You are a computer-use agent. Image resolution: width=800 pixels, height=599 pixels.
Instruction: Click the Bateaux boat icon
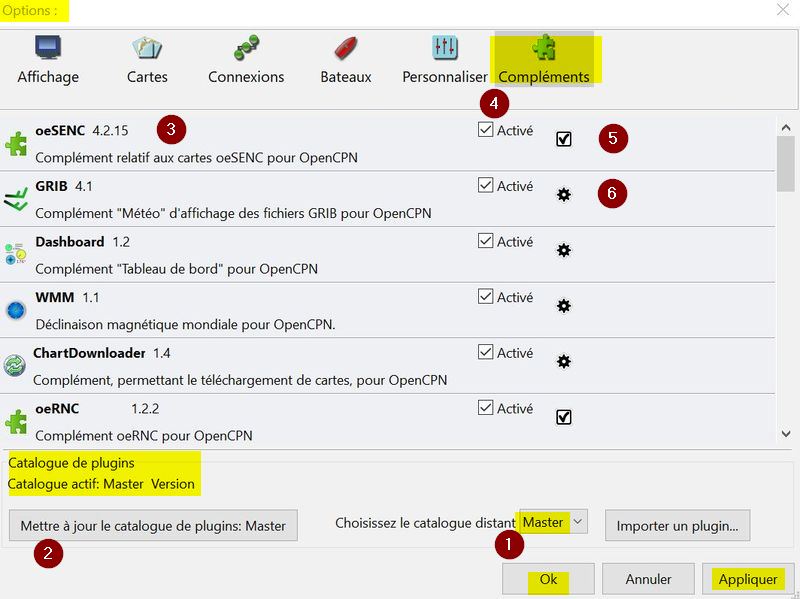[346, 48]
